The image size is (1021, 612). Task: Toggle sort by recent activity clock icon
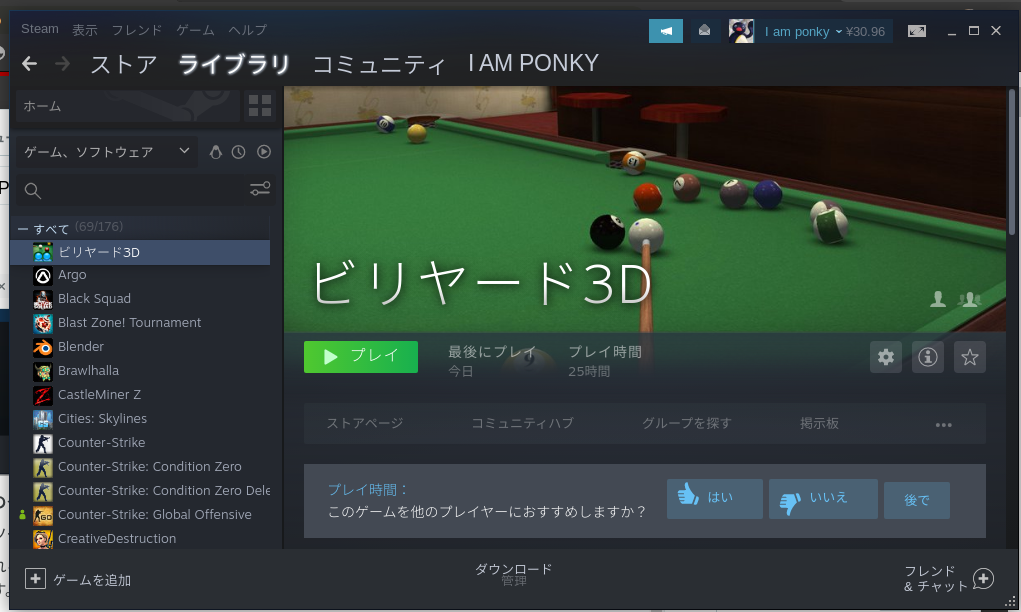coord(238,152)
